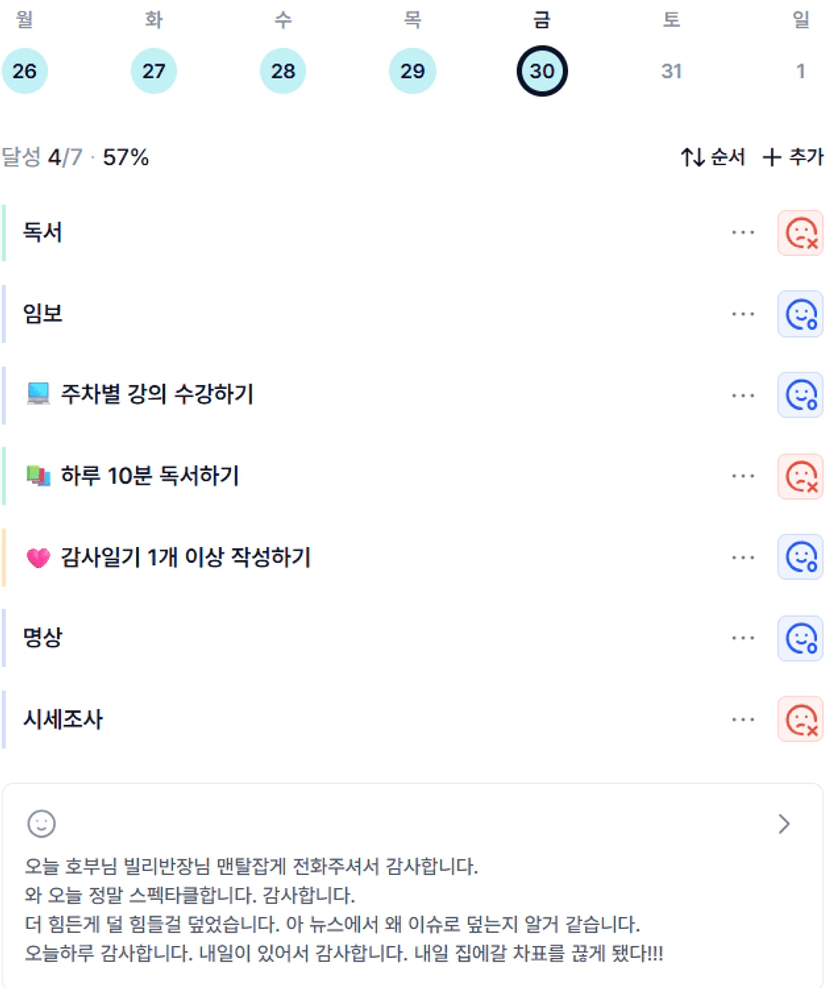827x988 pixels.
Task: Click 하루 10분 독서하기 status face icon
Action: point(800,476)
